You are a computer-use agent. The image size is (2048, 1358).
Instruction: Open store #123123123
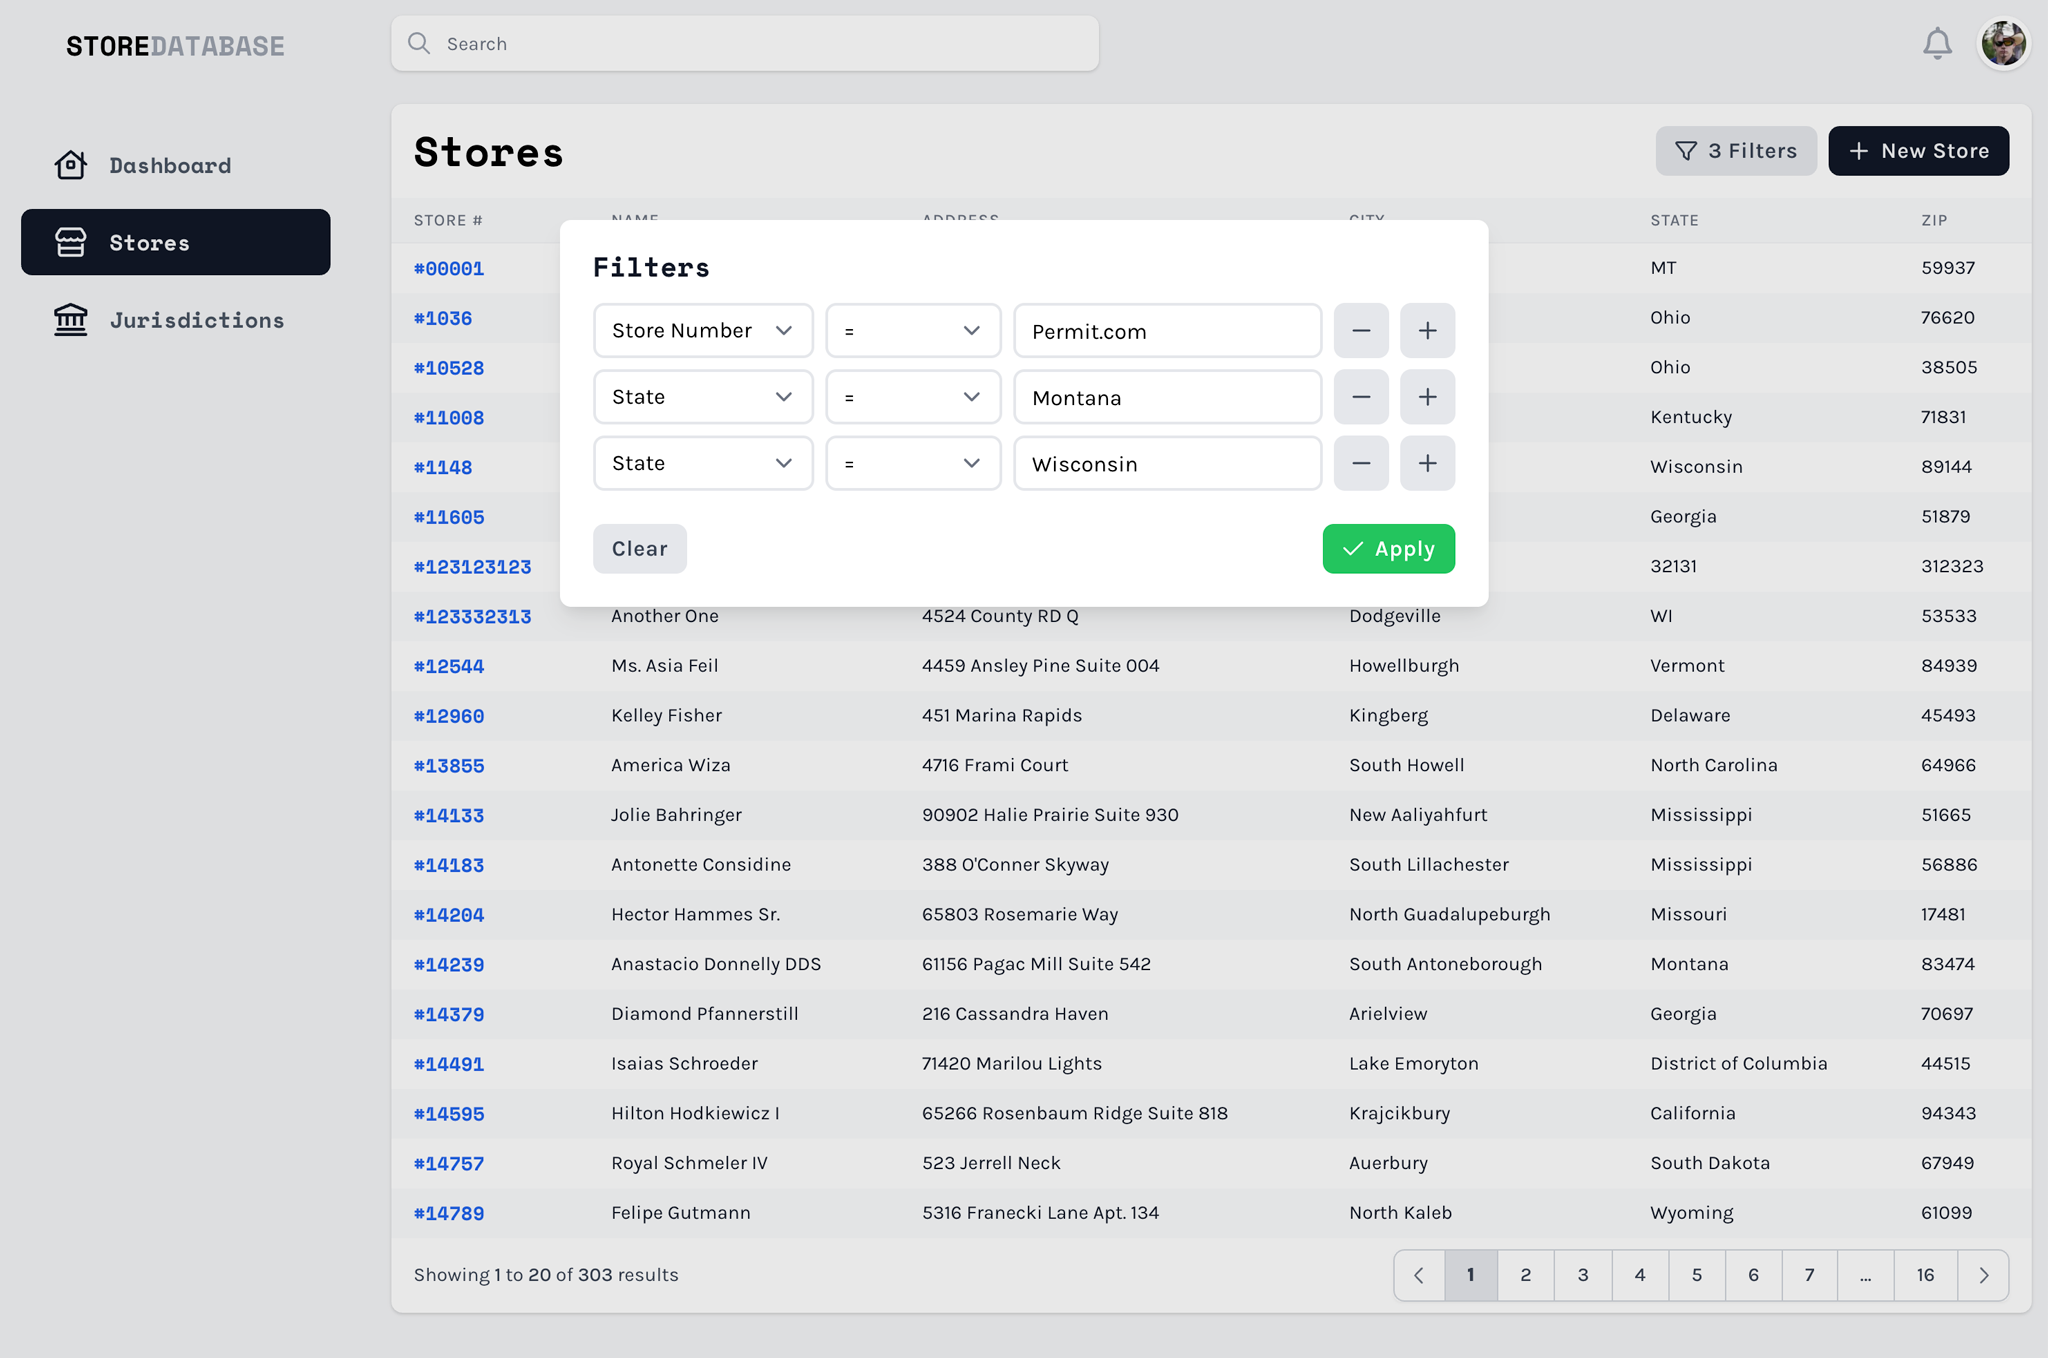pos(473,567)
